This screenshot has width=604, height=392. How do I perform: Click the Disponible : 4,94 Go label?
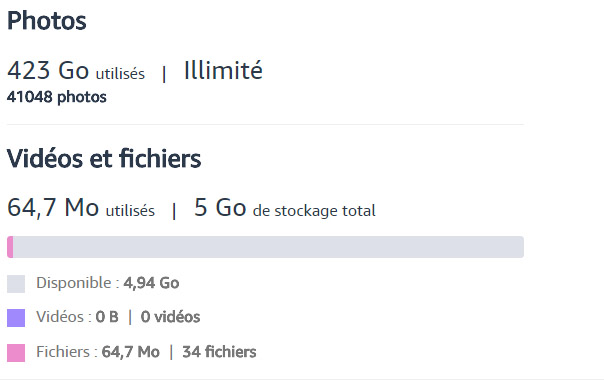coord(107,283)
